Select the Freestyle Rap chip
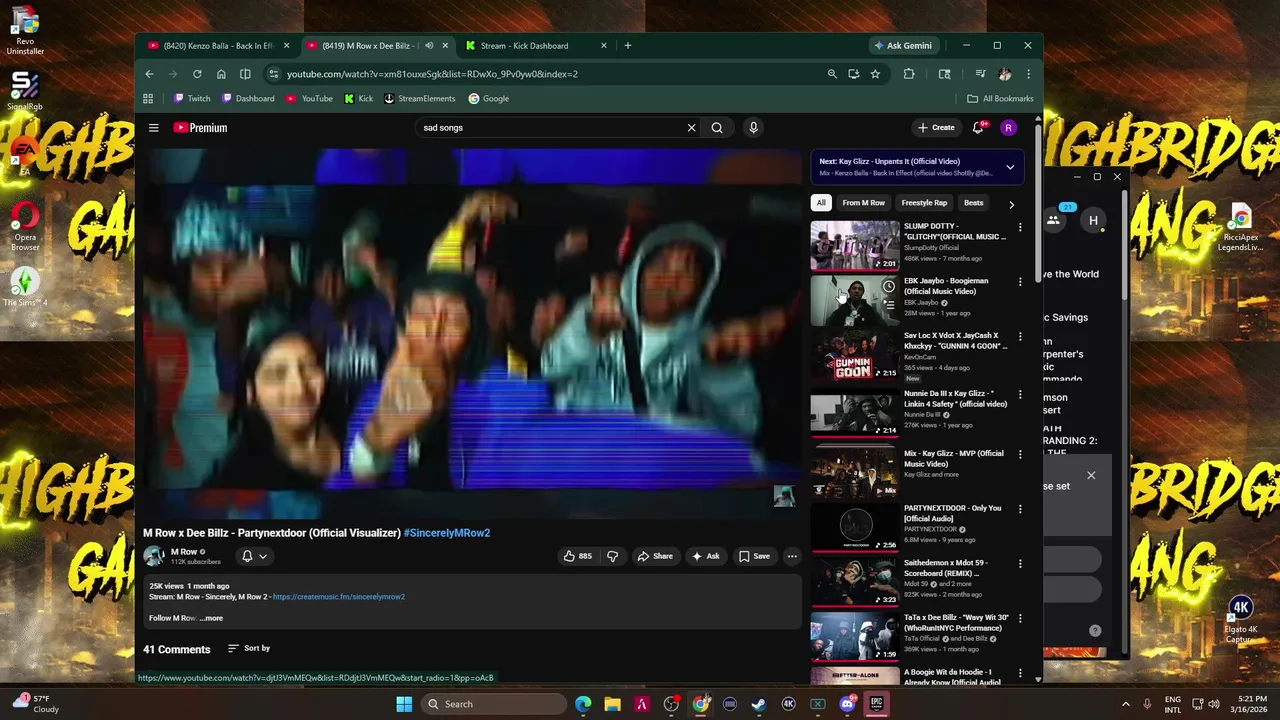This screenshot has height=720, width=1280. 924,203
